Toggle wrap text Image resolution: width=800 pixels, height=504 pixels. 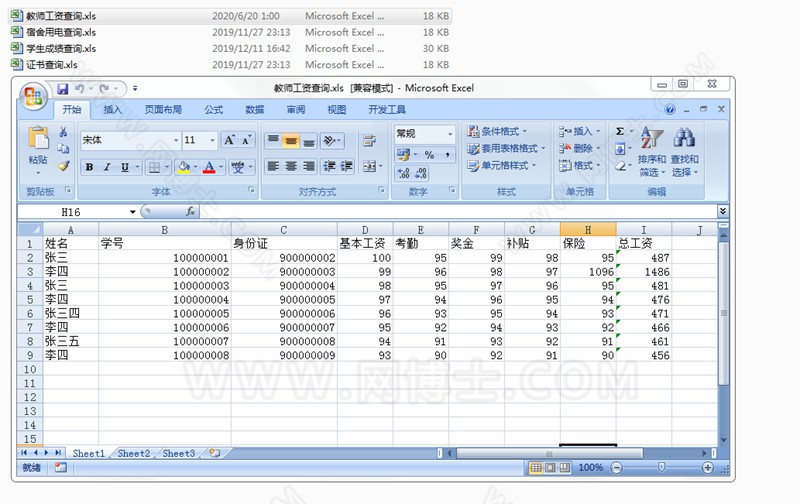[369, 140]
